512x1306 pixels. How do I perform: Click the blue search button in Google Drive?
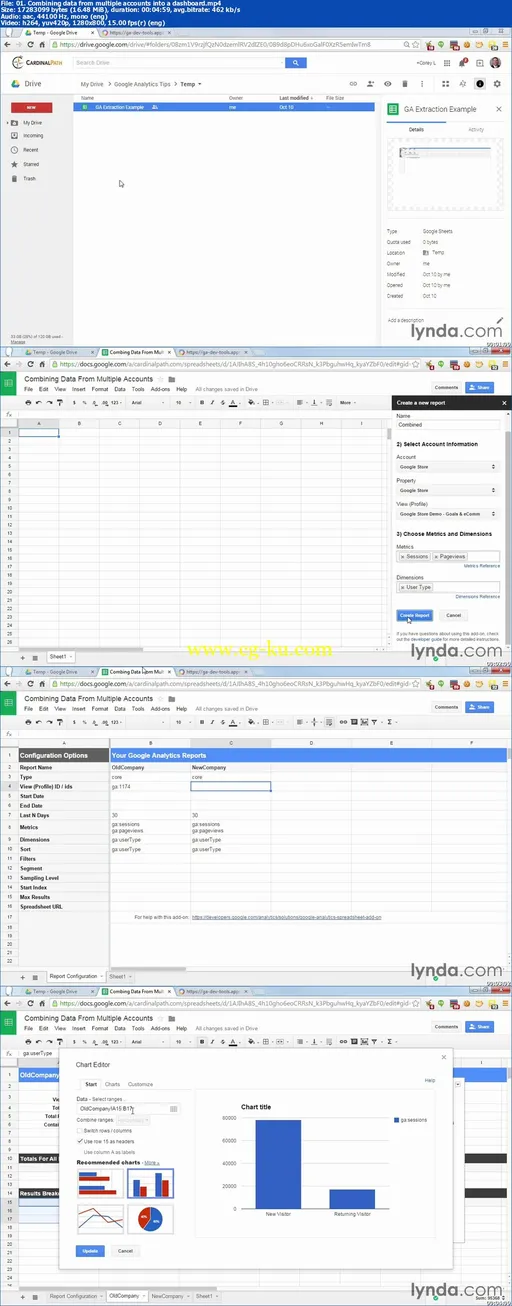(296, 62)
